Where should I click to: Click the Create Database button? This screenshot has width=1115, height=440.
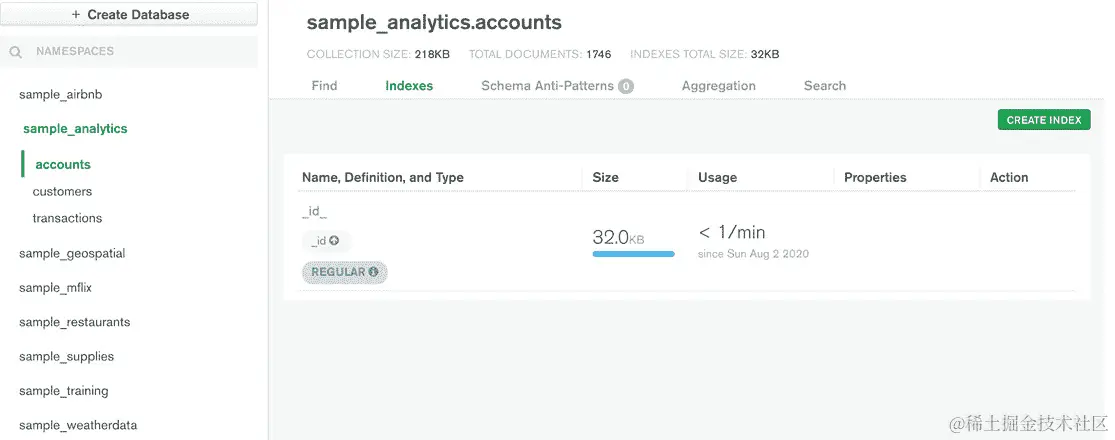click(129, 14)
